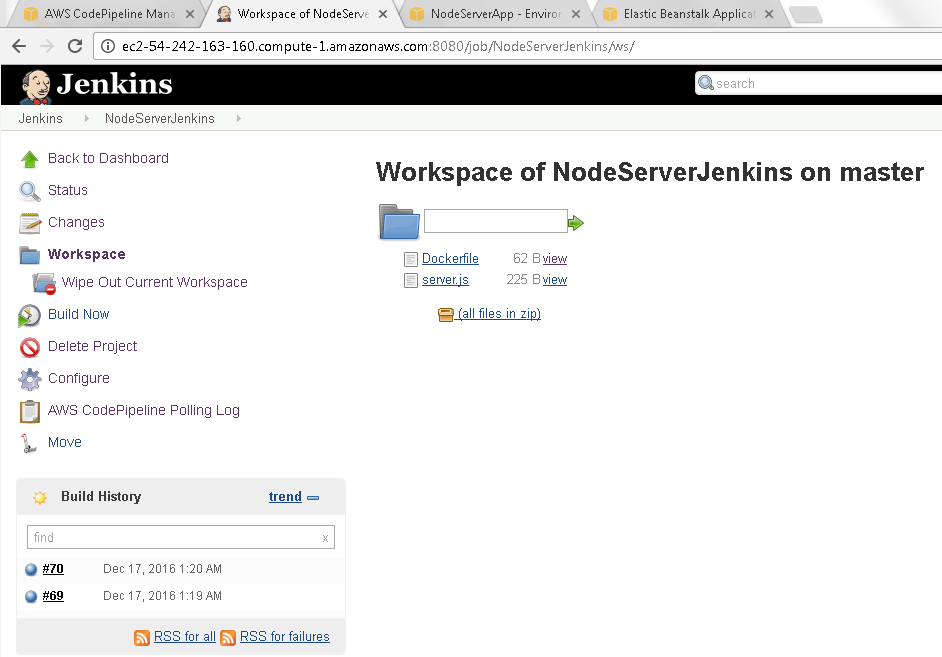Open the Changes link

click(x=76, y=222)
